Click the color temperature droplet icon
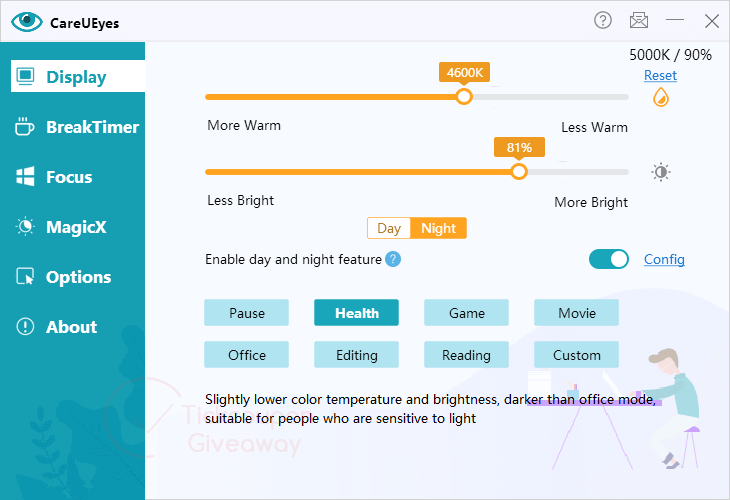Viewport: 730px width, 500px height. pyautogui.click(x=661, y=98)
